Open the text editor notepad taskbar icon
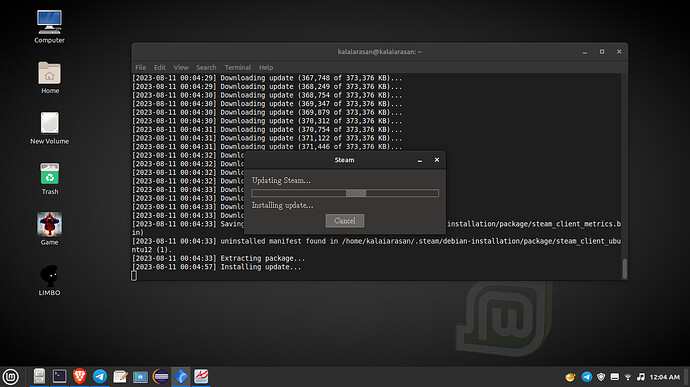The height and width of the screenshot is (387, 690). click(x=120, y=376)
